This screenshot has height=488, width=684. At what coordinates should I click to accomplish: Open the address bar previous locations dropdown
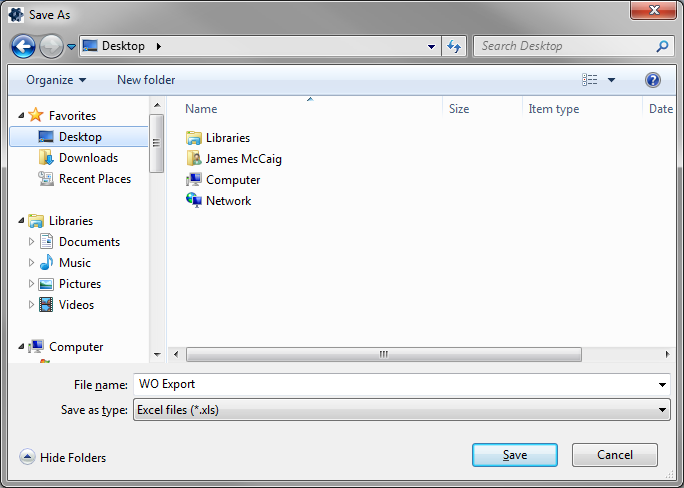pos(431,46)
